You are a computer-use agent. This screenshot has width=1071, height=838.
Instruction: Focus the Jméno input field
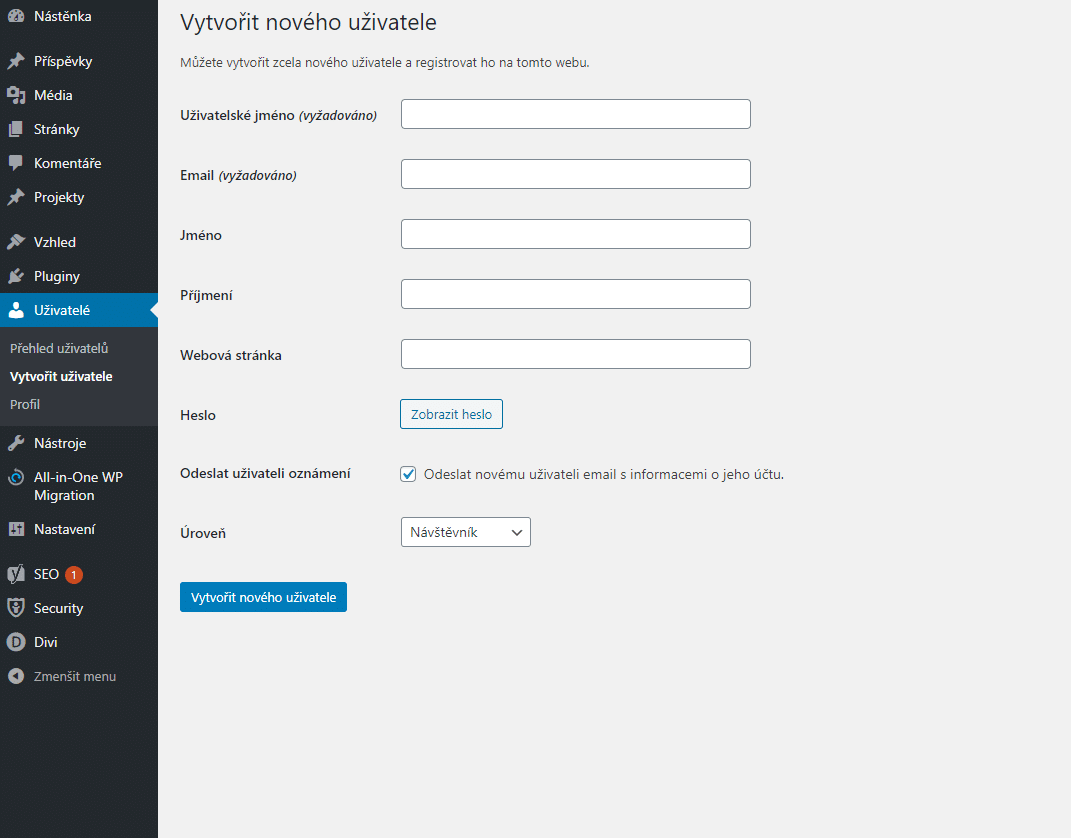pyautogui.click(x=576, y=234)
